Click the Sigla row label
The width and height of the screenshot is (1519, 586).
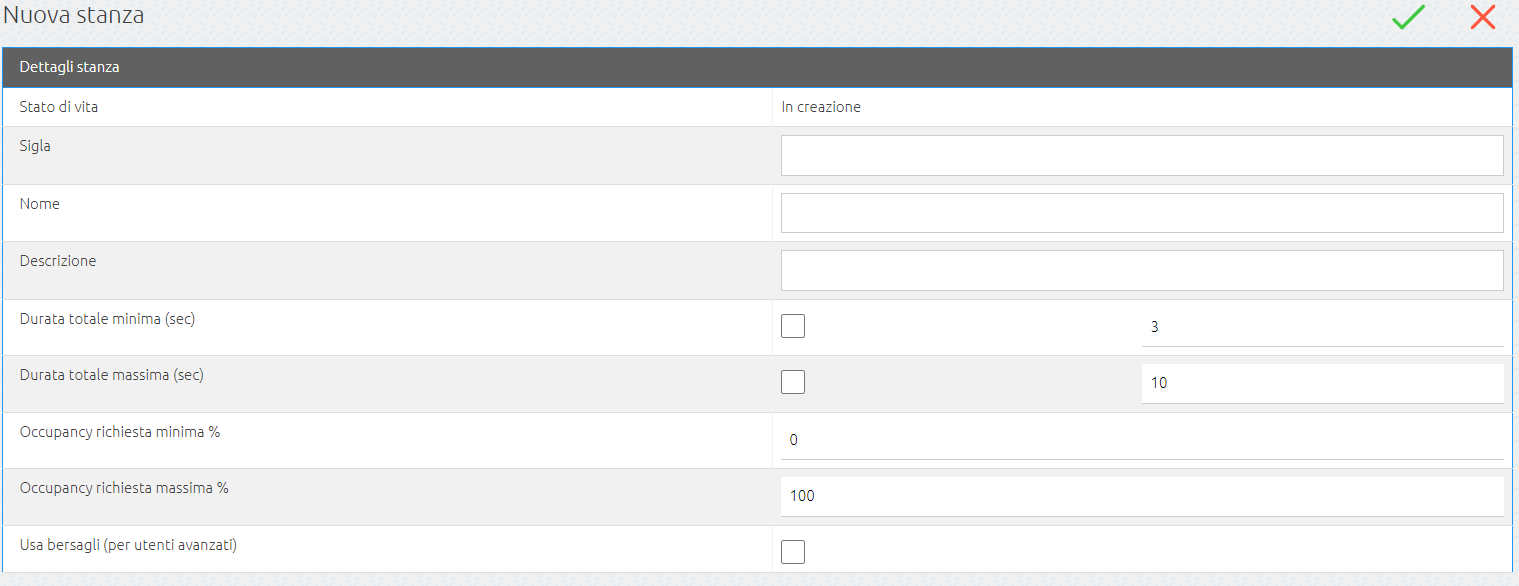click(x=35, y=146)
